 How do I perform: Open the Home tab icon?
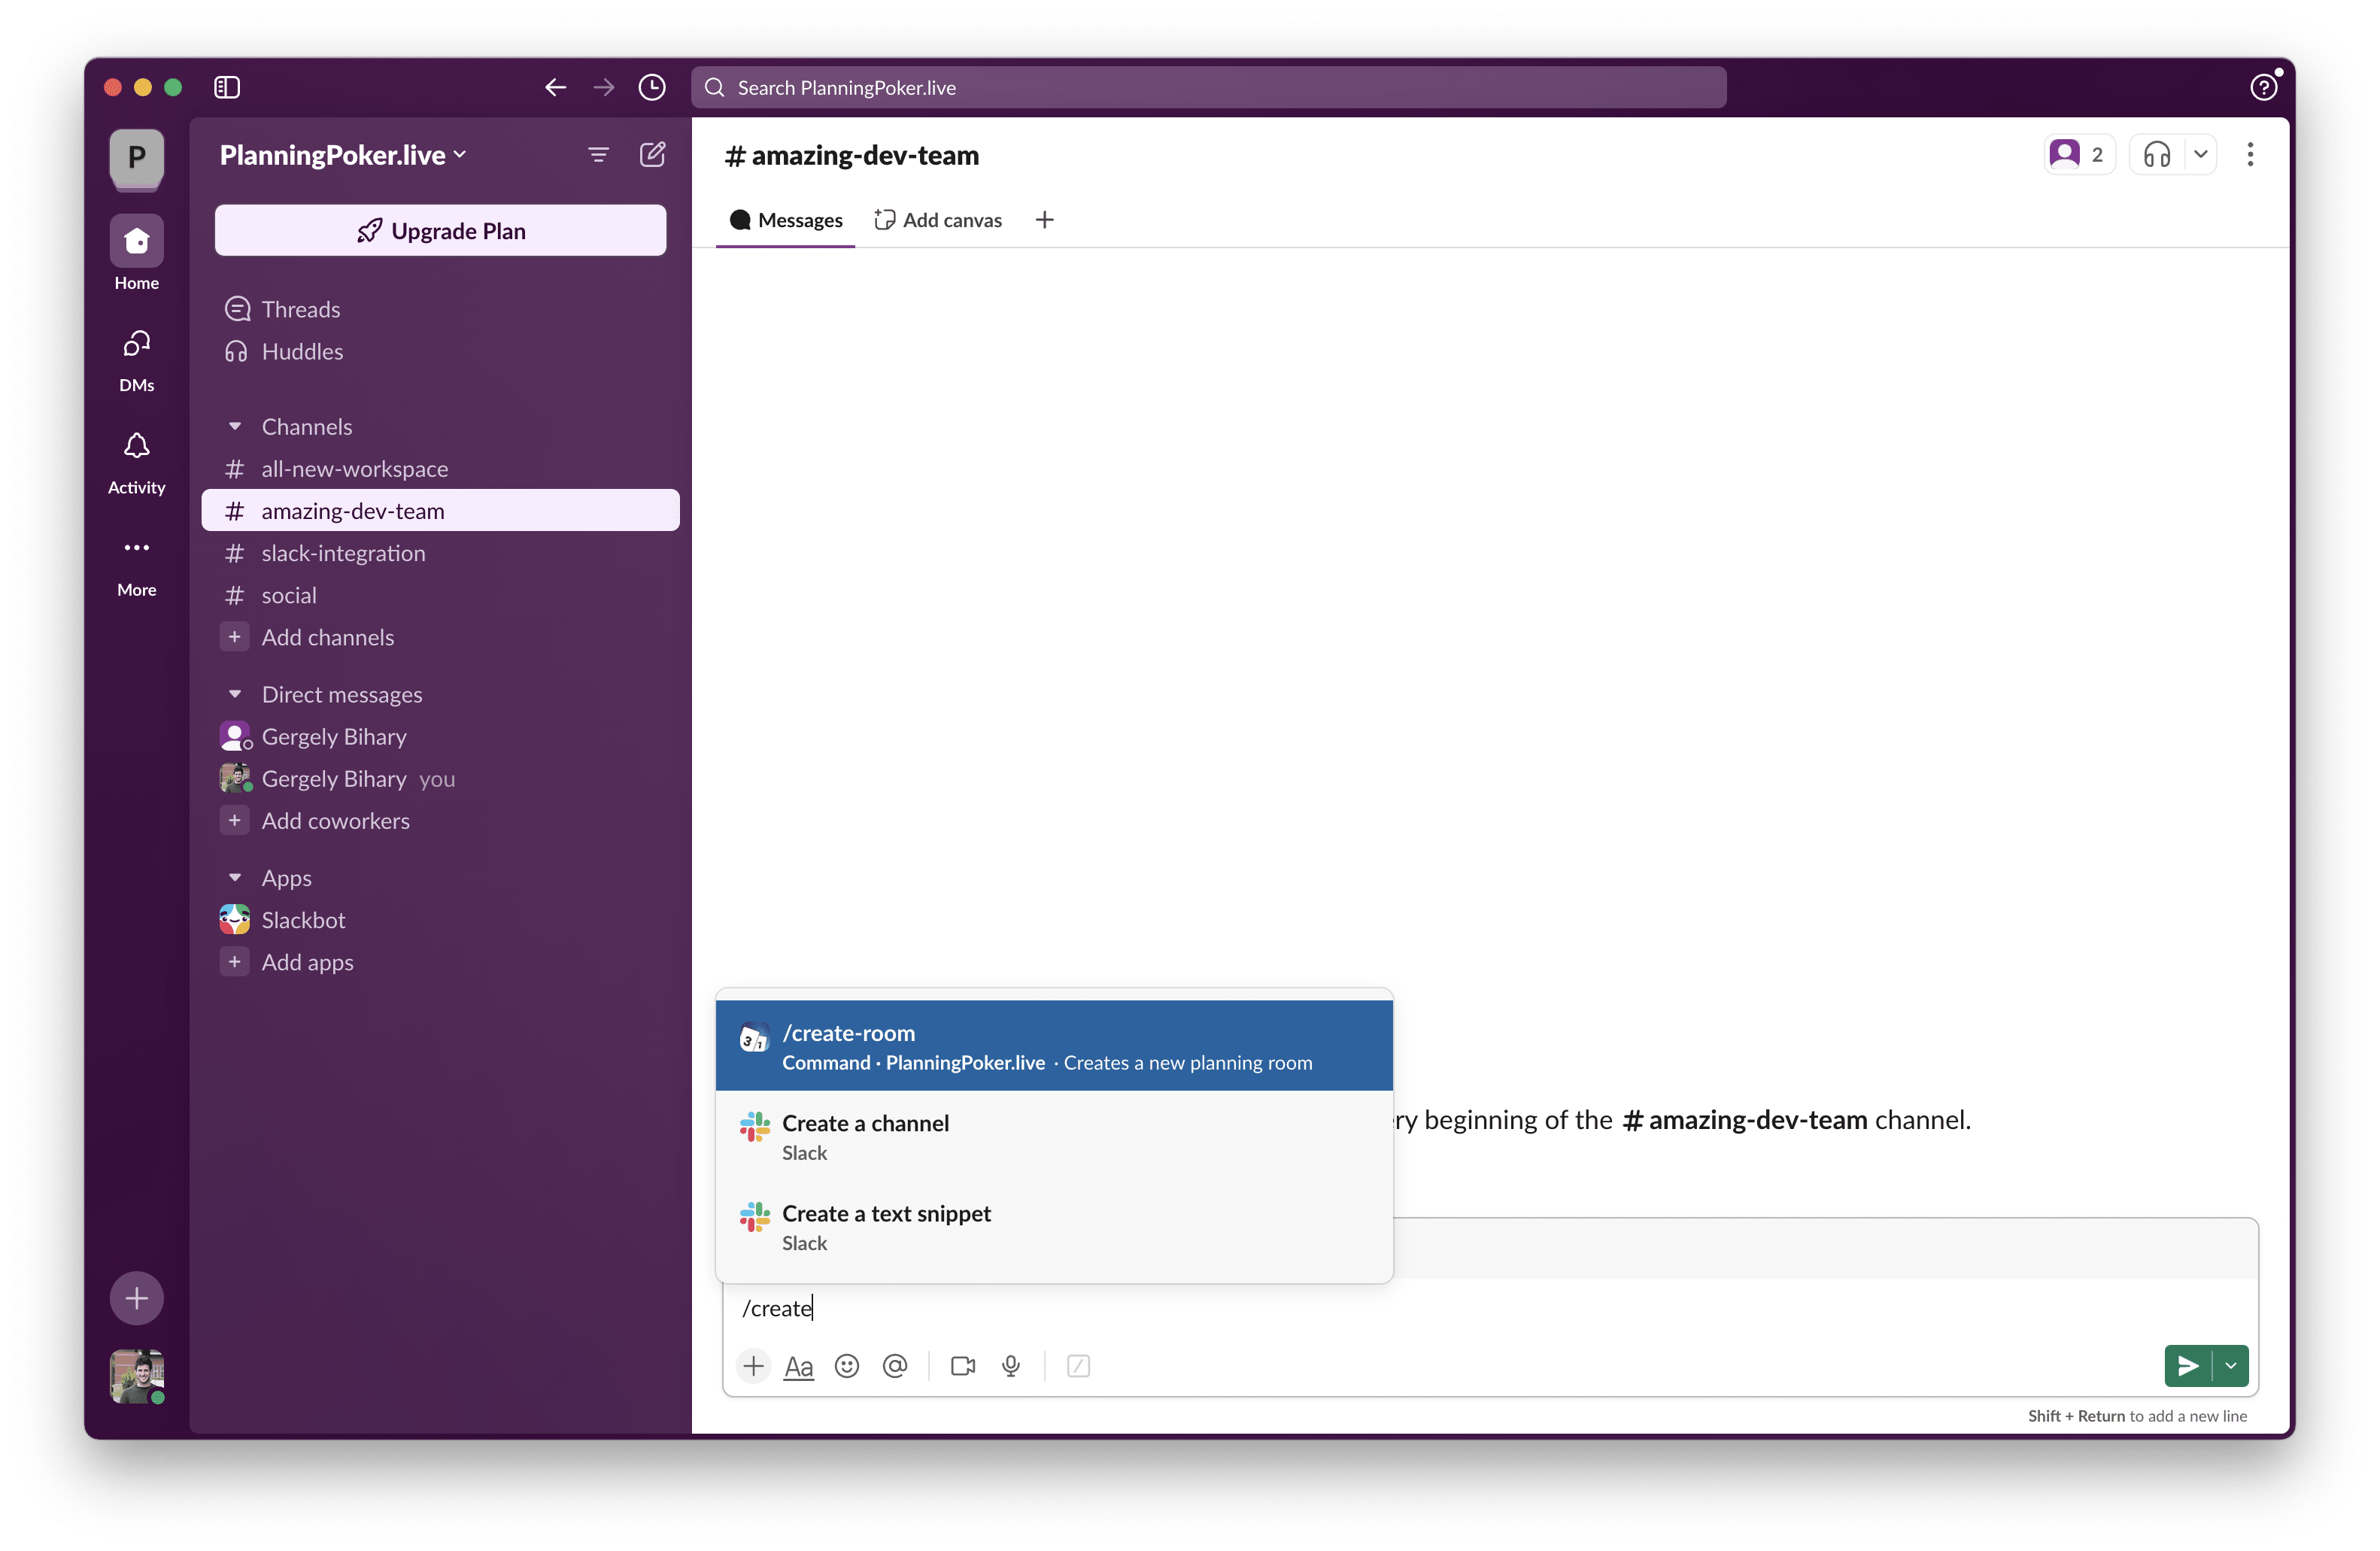tap(137, 241)
